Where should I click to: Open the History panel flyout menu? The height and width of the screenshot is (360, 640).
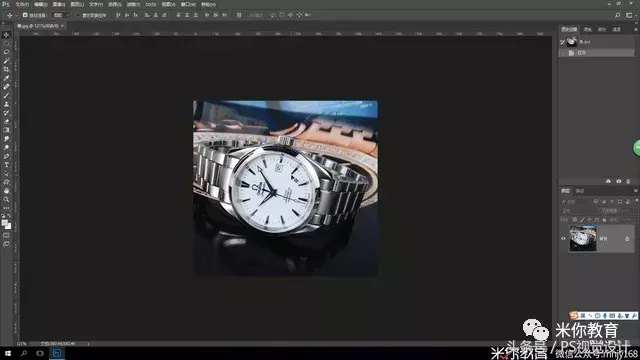(x=636, y=29)
